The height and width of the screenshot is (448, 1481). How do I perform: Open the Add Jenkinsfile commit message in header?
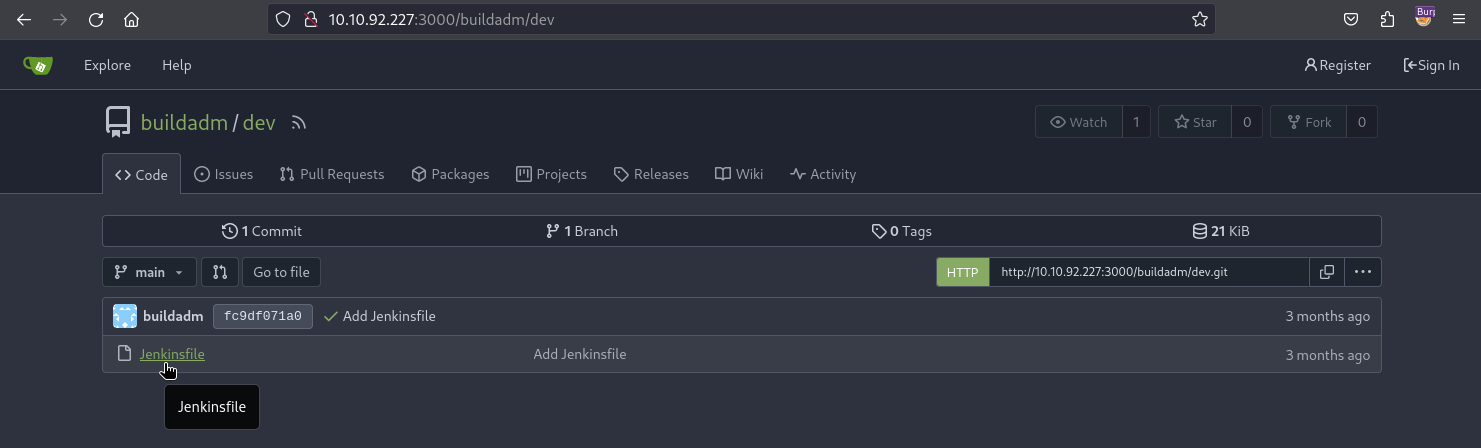click(x=389, y=316)
